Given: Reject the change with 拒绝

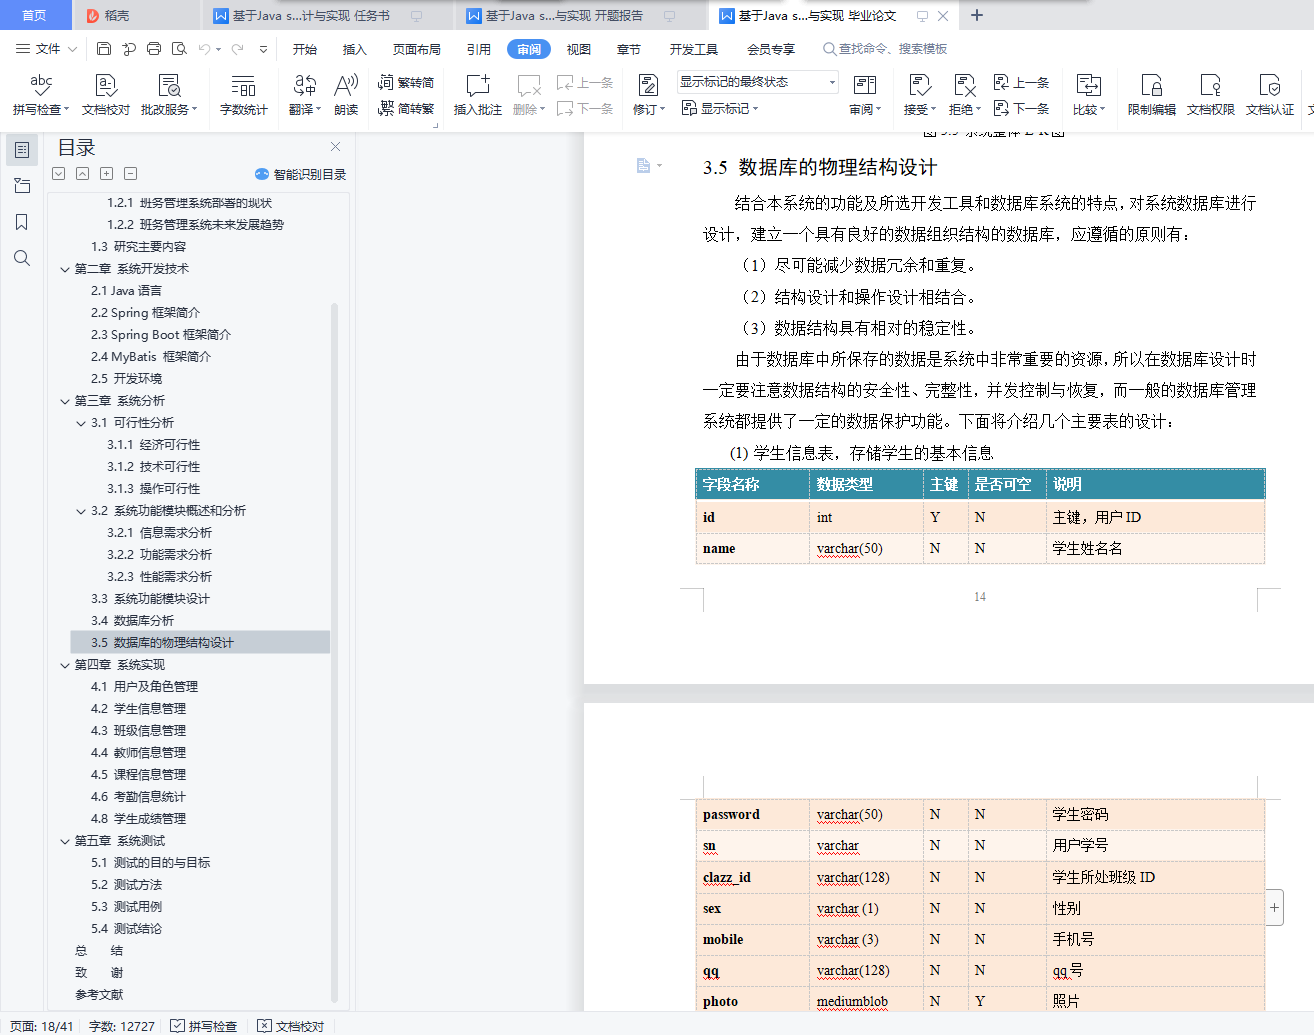Looking at the screenshot, I should (965, 95).
